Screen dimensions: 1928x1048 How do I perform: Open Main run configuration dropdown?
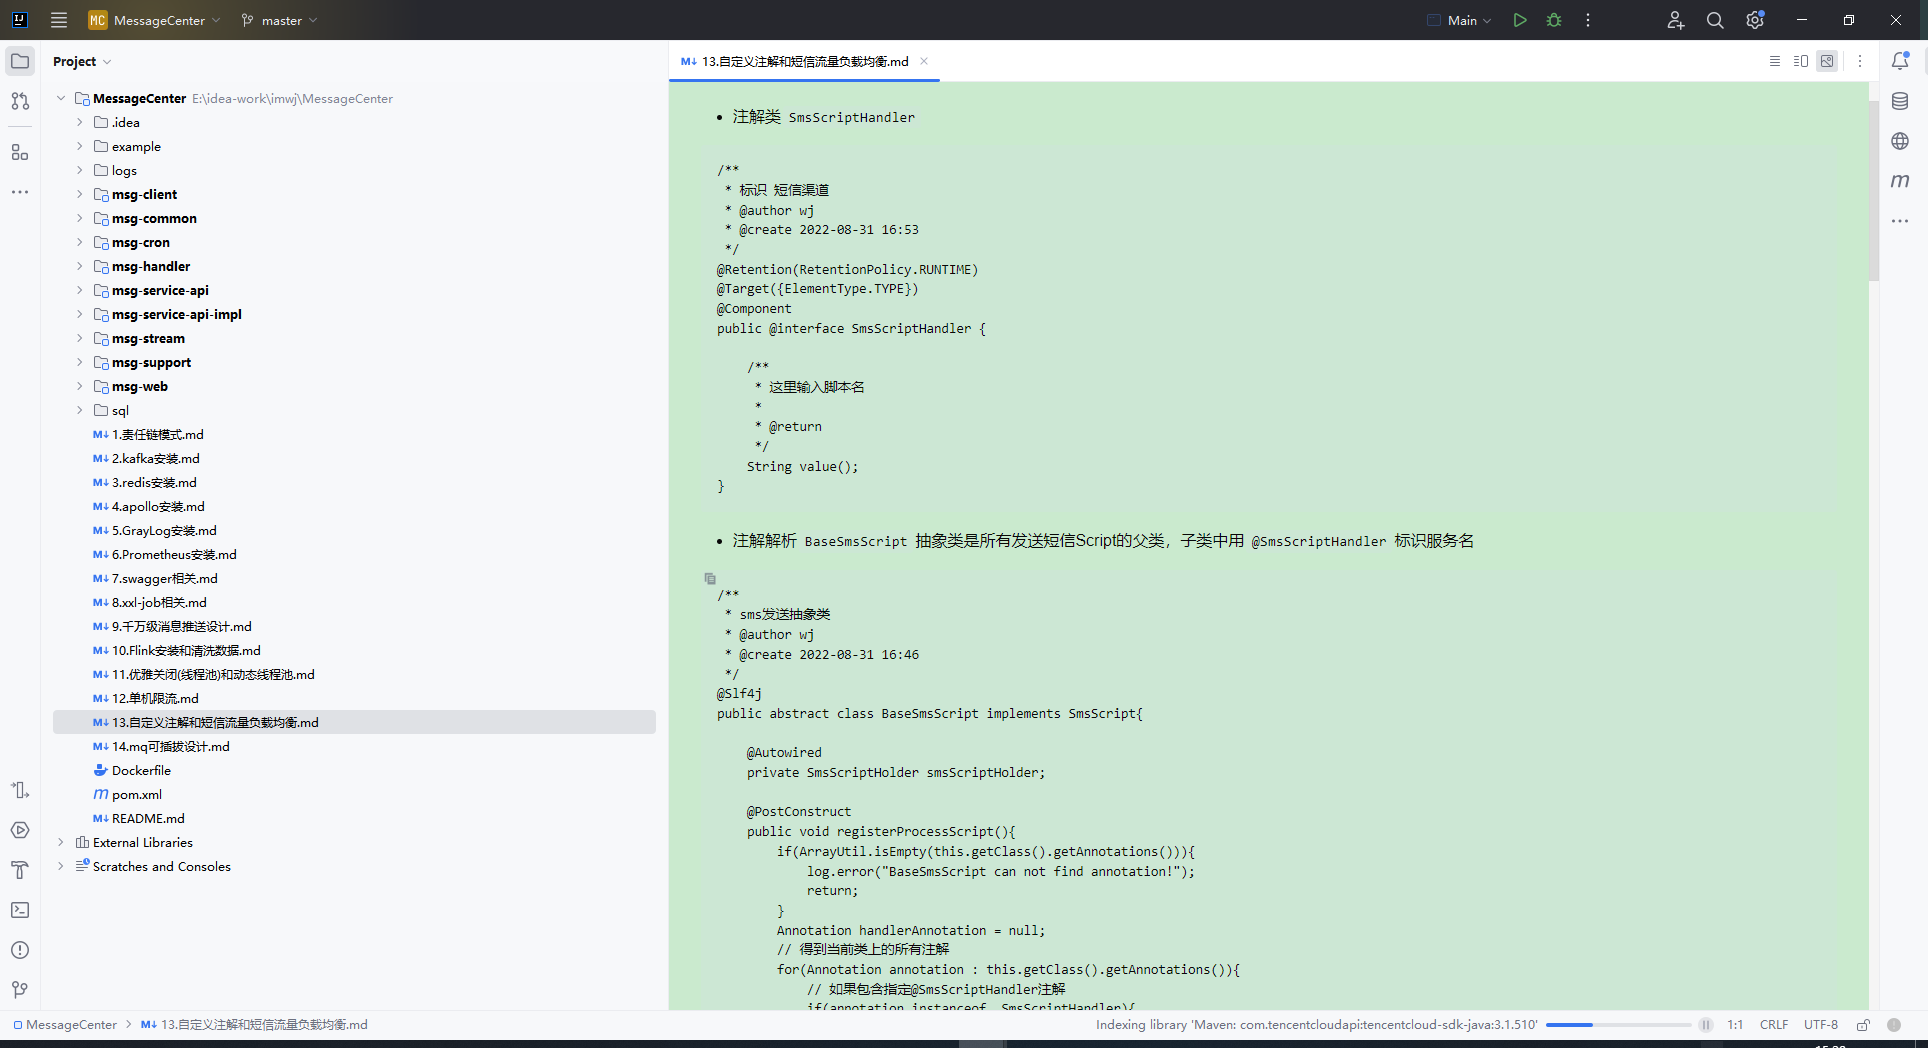(x=1459, y=20)
